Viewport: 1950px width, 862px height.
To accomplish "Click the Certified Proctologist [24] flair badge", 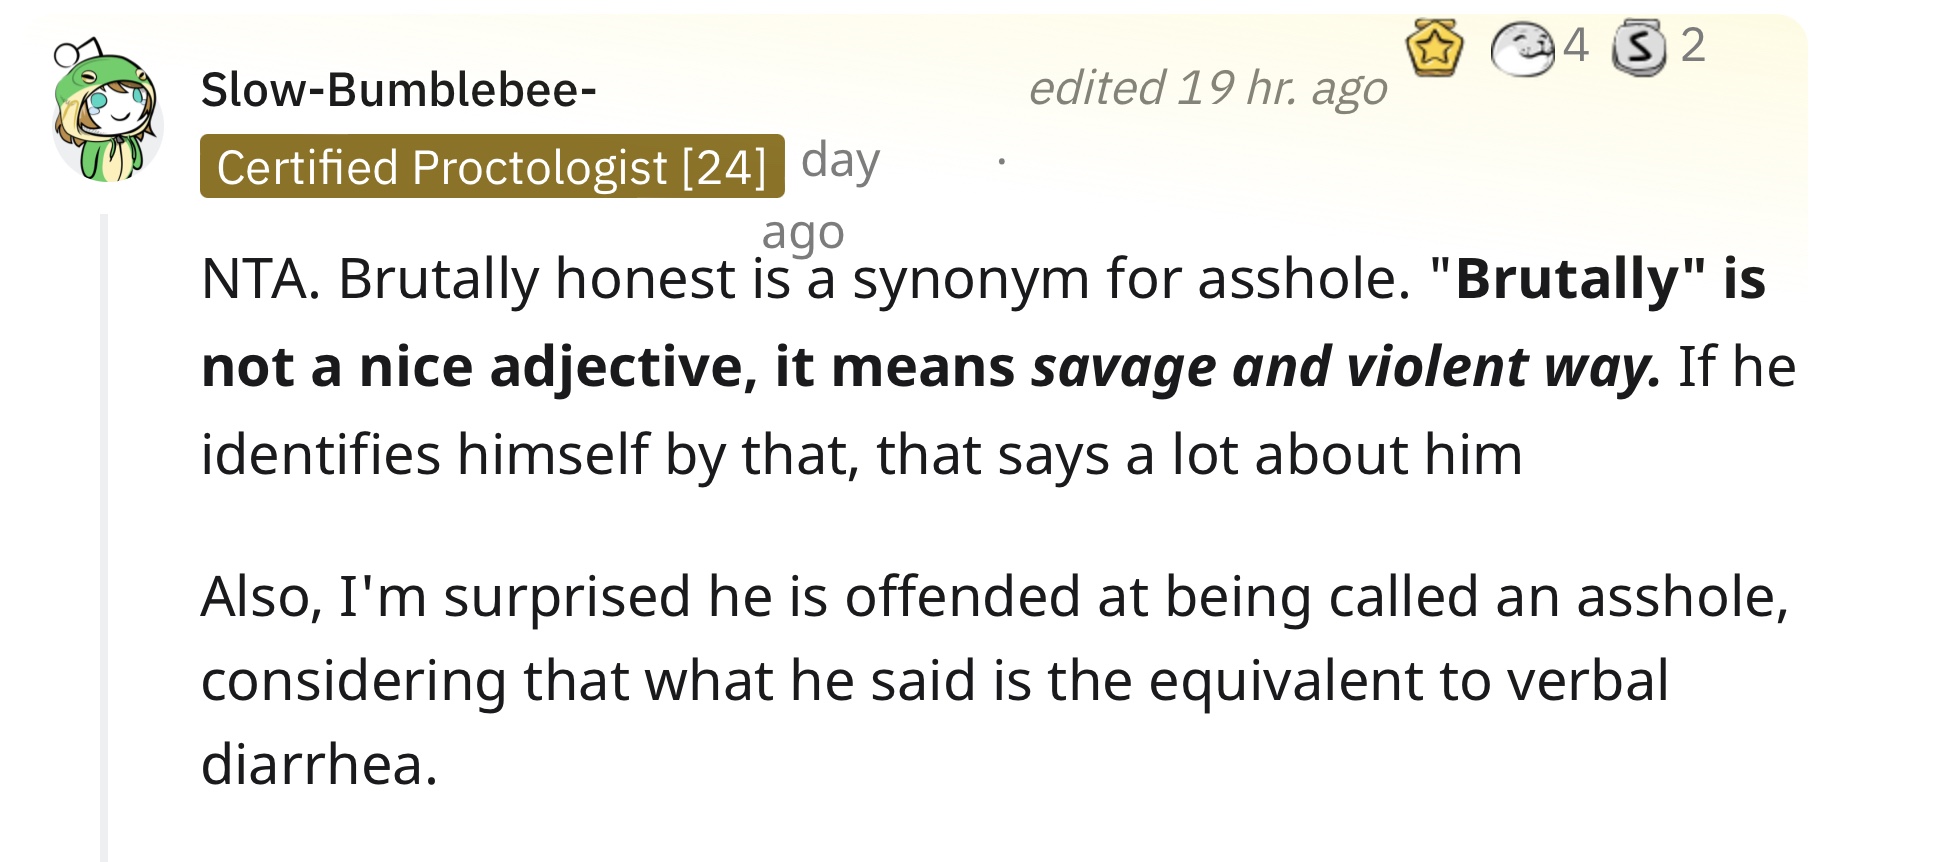I will pyautogui.click(x=492, y=166).
